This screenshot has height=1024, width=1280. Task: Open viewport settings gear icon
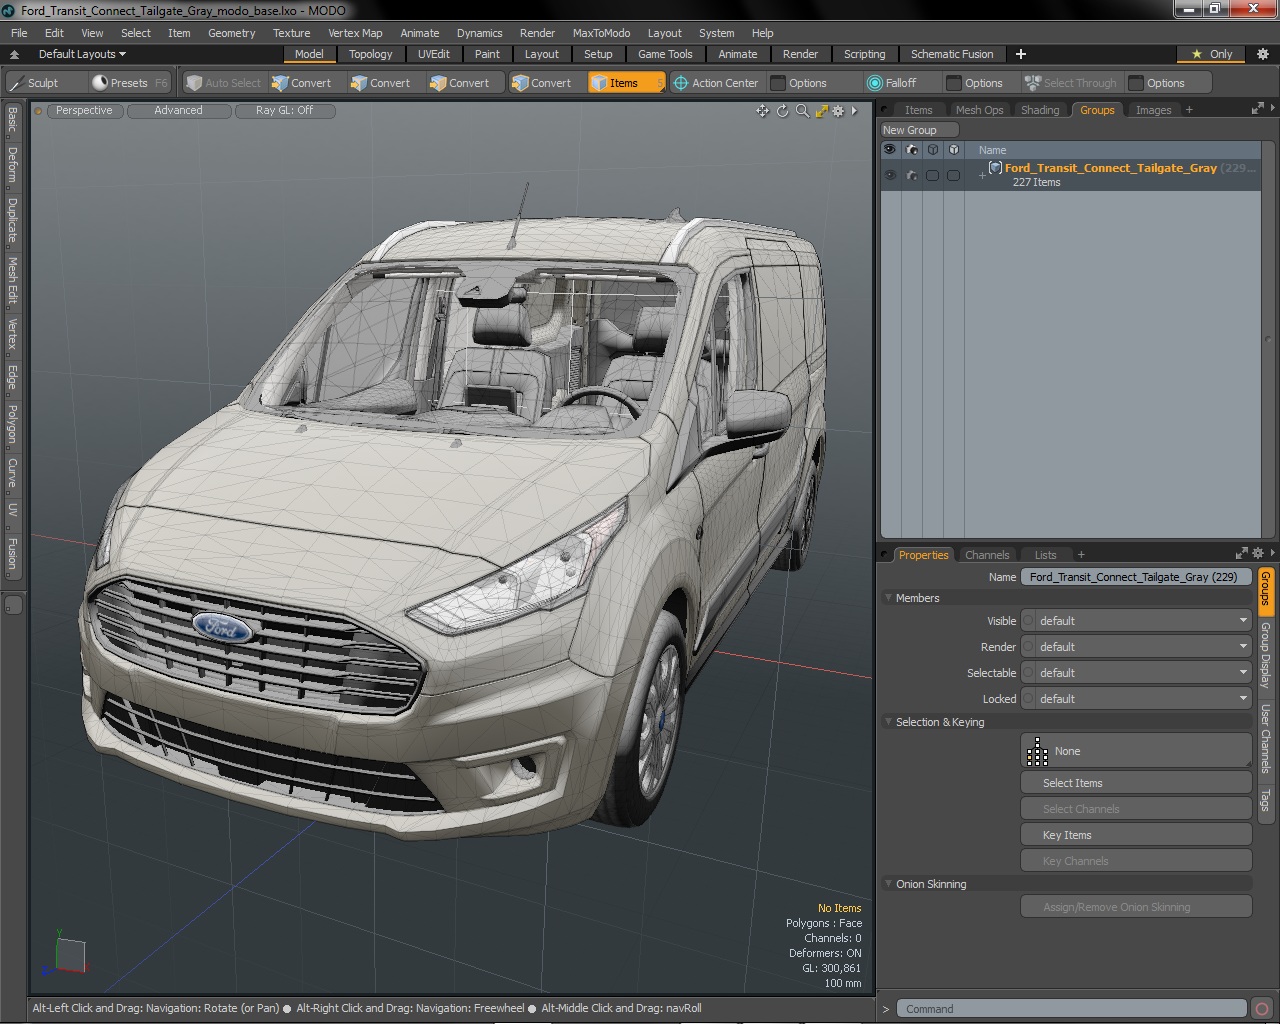[x=838, y=111]
